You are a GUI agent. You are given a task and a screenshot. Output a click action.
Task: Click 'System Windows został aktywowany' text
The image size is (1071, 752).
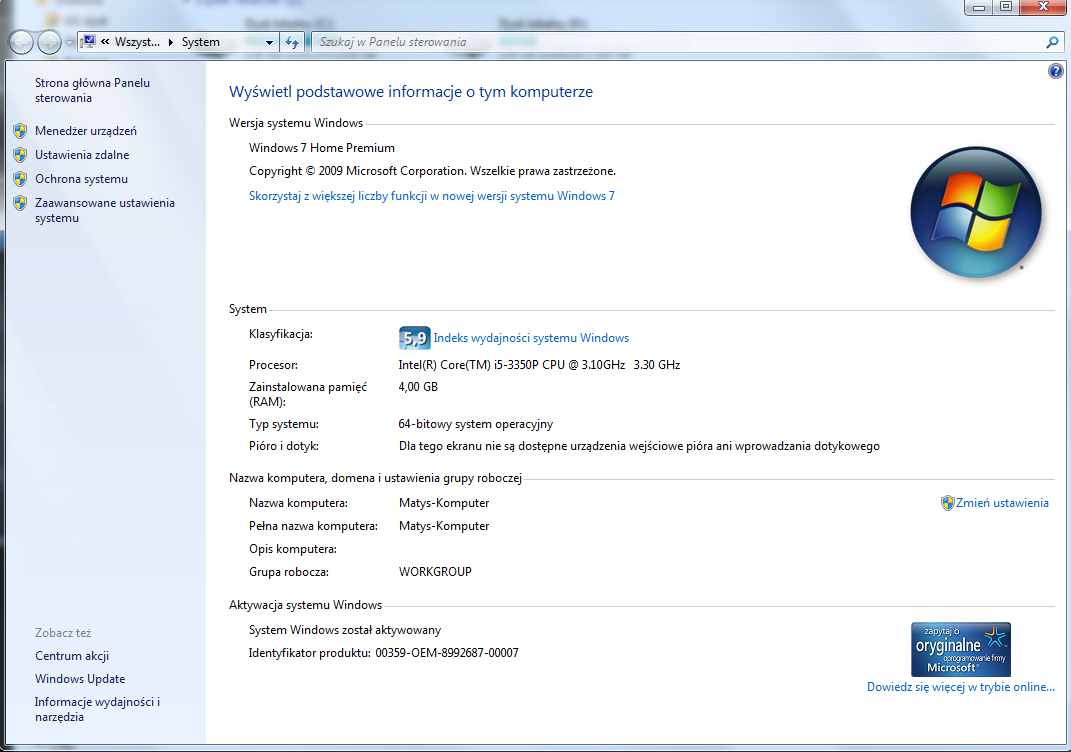(x=345, y=630)
